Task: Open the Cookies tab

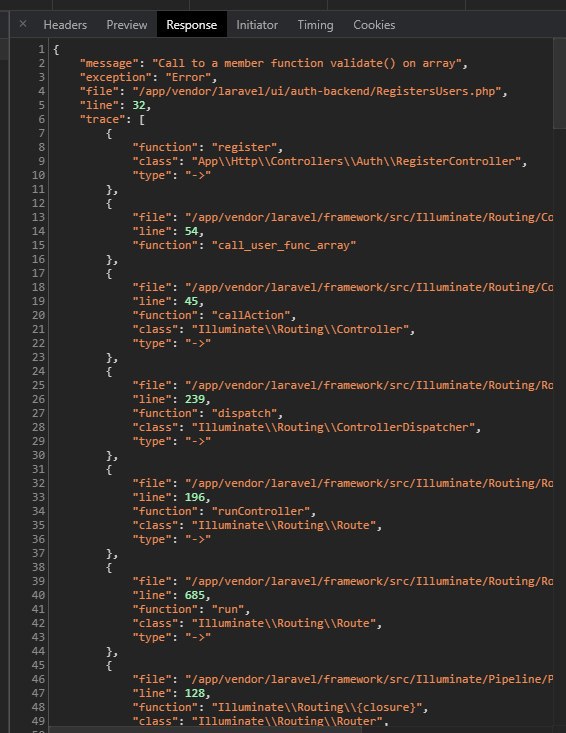Action: point(374,25)
